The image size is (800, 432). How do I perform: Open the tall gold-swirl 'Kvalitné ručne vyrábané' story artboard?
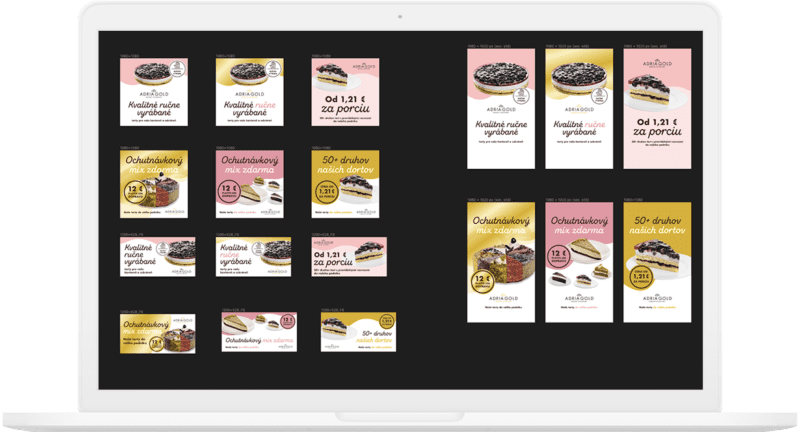coord(579,110)
